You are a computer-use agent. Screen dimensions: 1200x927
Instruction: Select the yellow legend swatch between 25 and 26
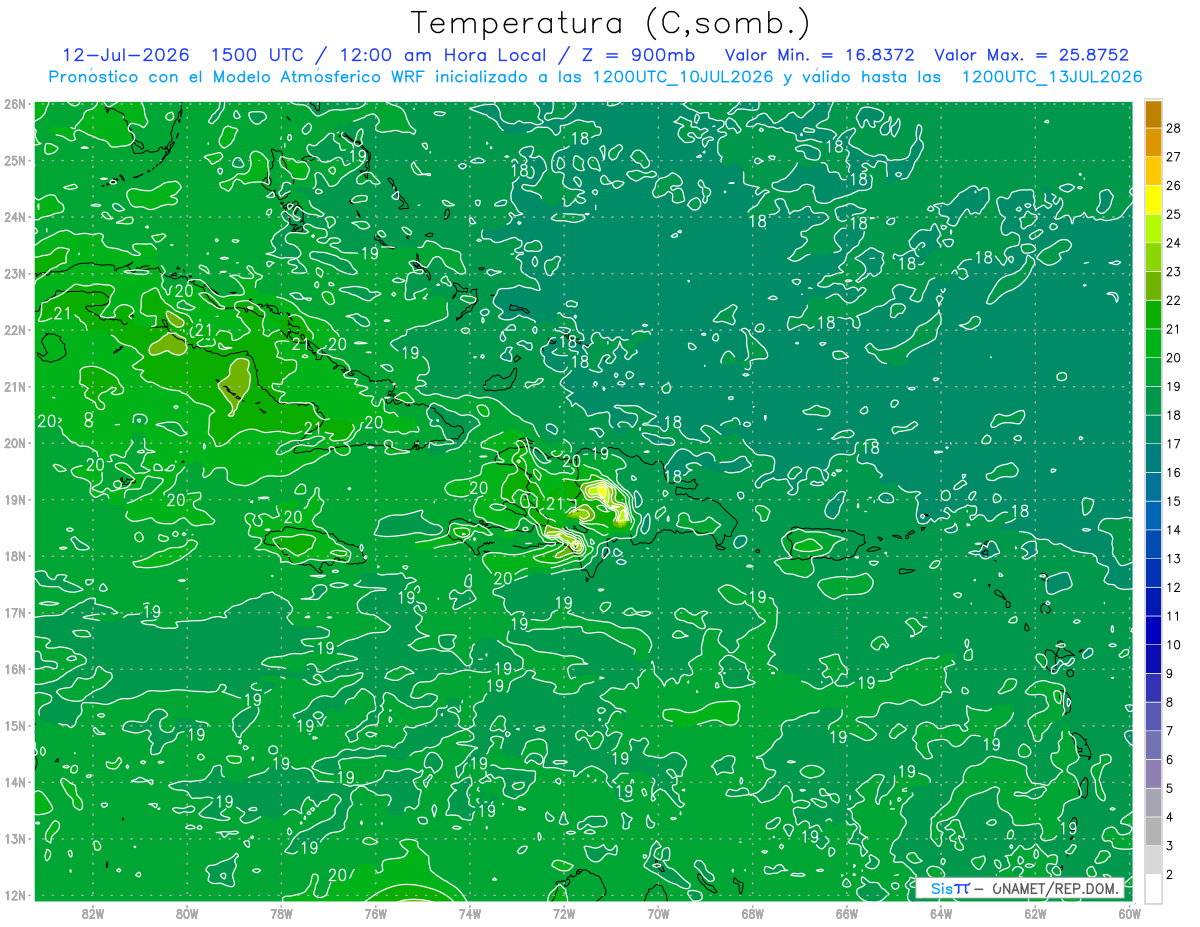pos(1152,200)
